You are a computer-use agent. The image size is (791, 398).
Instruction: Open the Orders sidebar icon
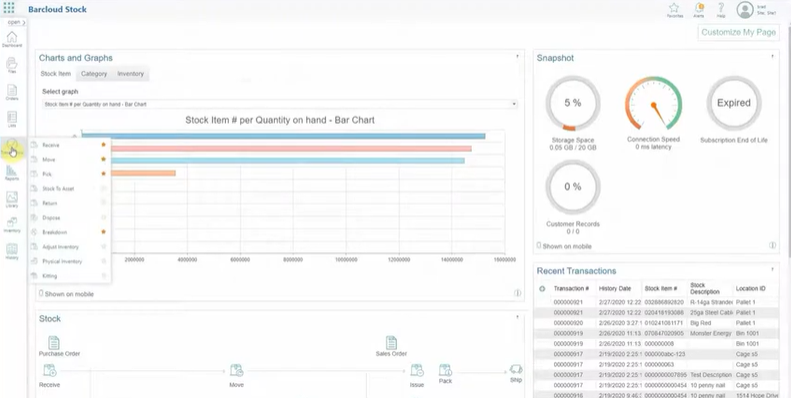click(x=12, y=92)
